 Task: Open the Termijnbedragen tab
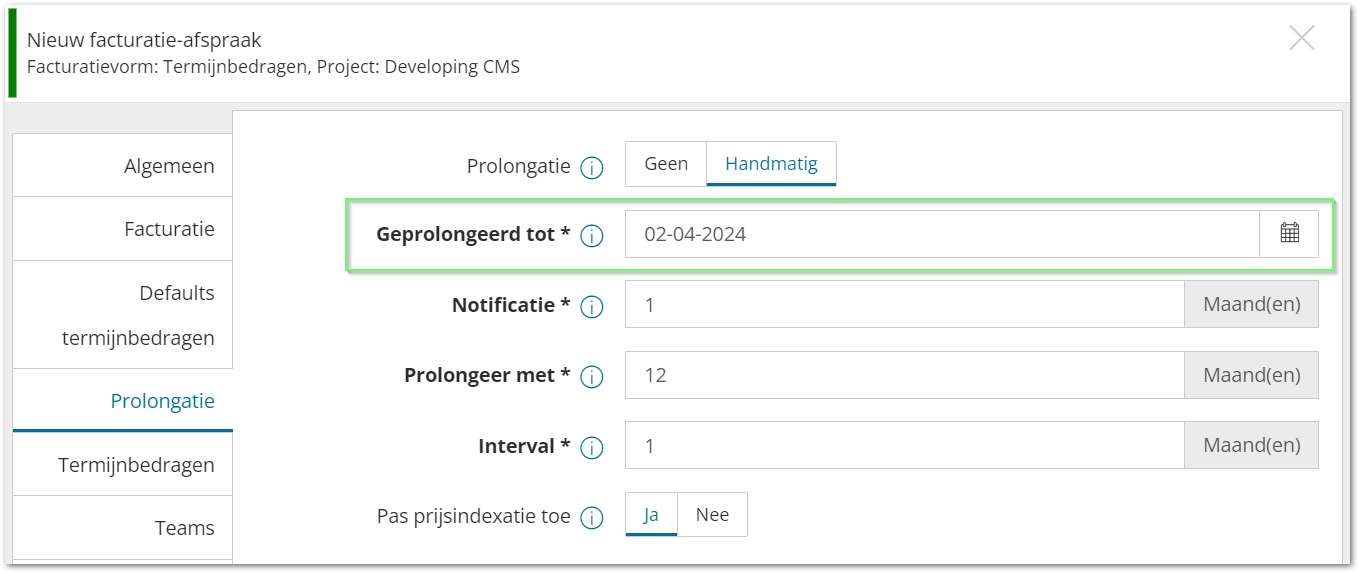click(x=123, y=465)
